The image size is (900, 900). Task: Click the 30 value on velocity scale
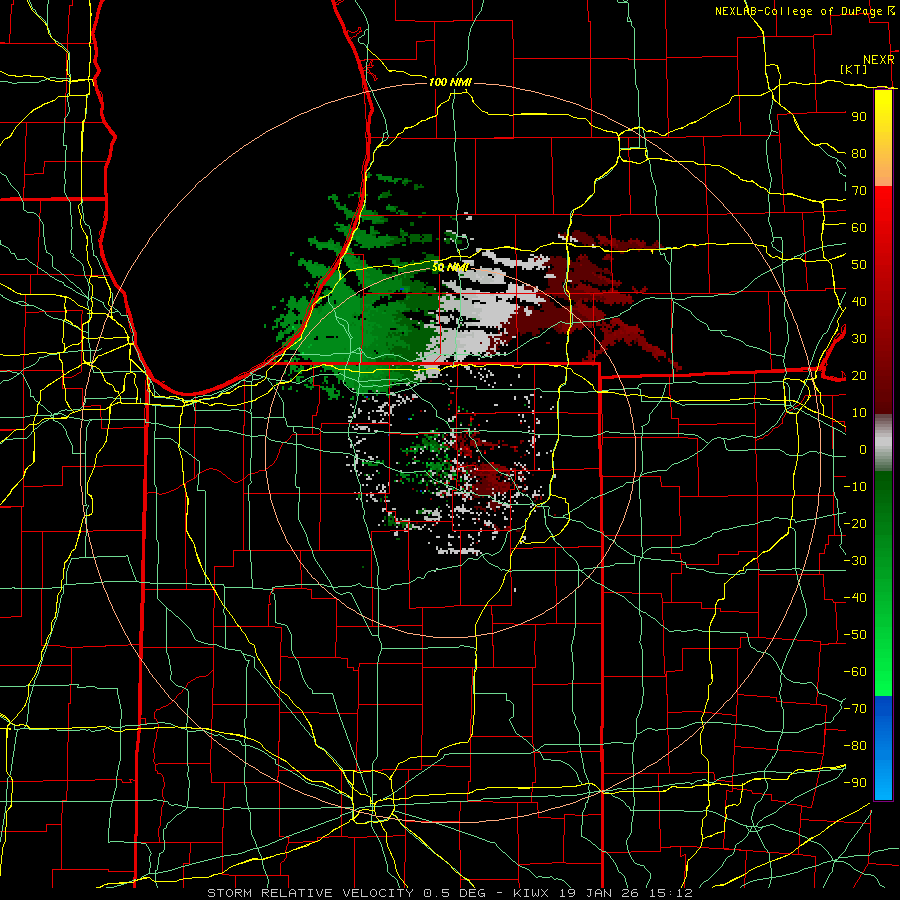coord(859,339)
